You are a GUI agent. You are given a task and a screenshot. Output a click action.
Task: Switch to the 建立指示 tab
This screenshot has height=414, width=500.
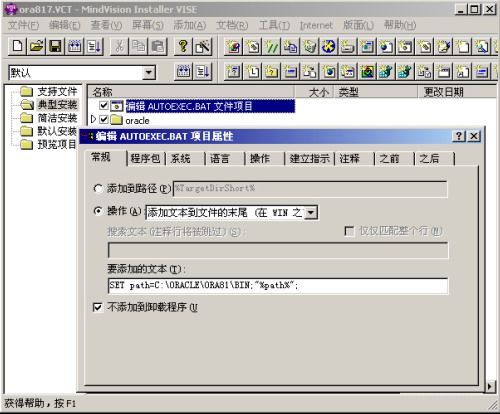click(310, 158)
